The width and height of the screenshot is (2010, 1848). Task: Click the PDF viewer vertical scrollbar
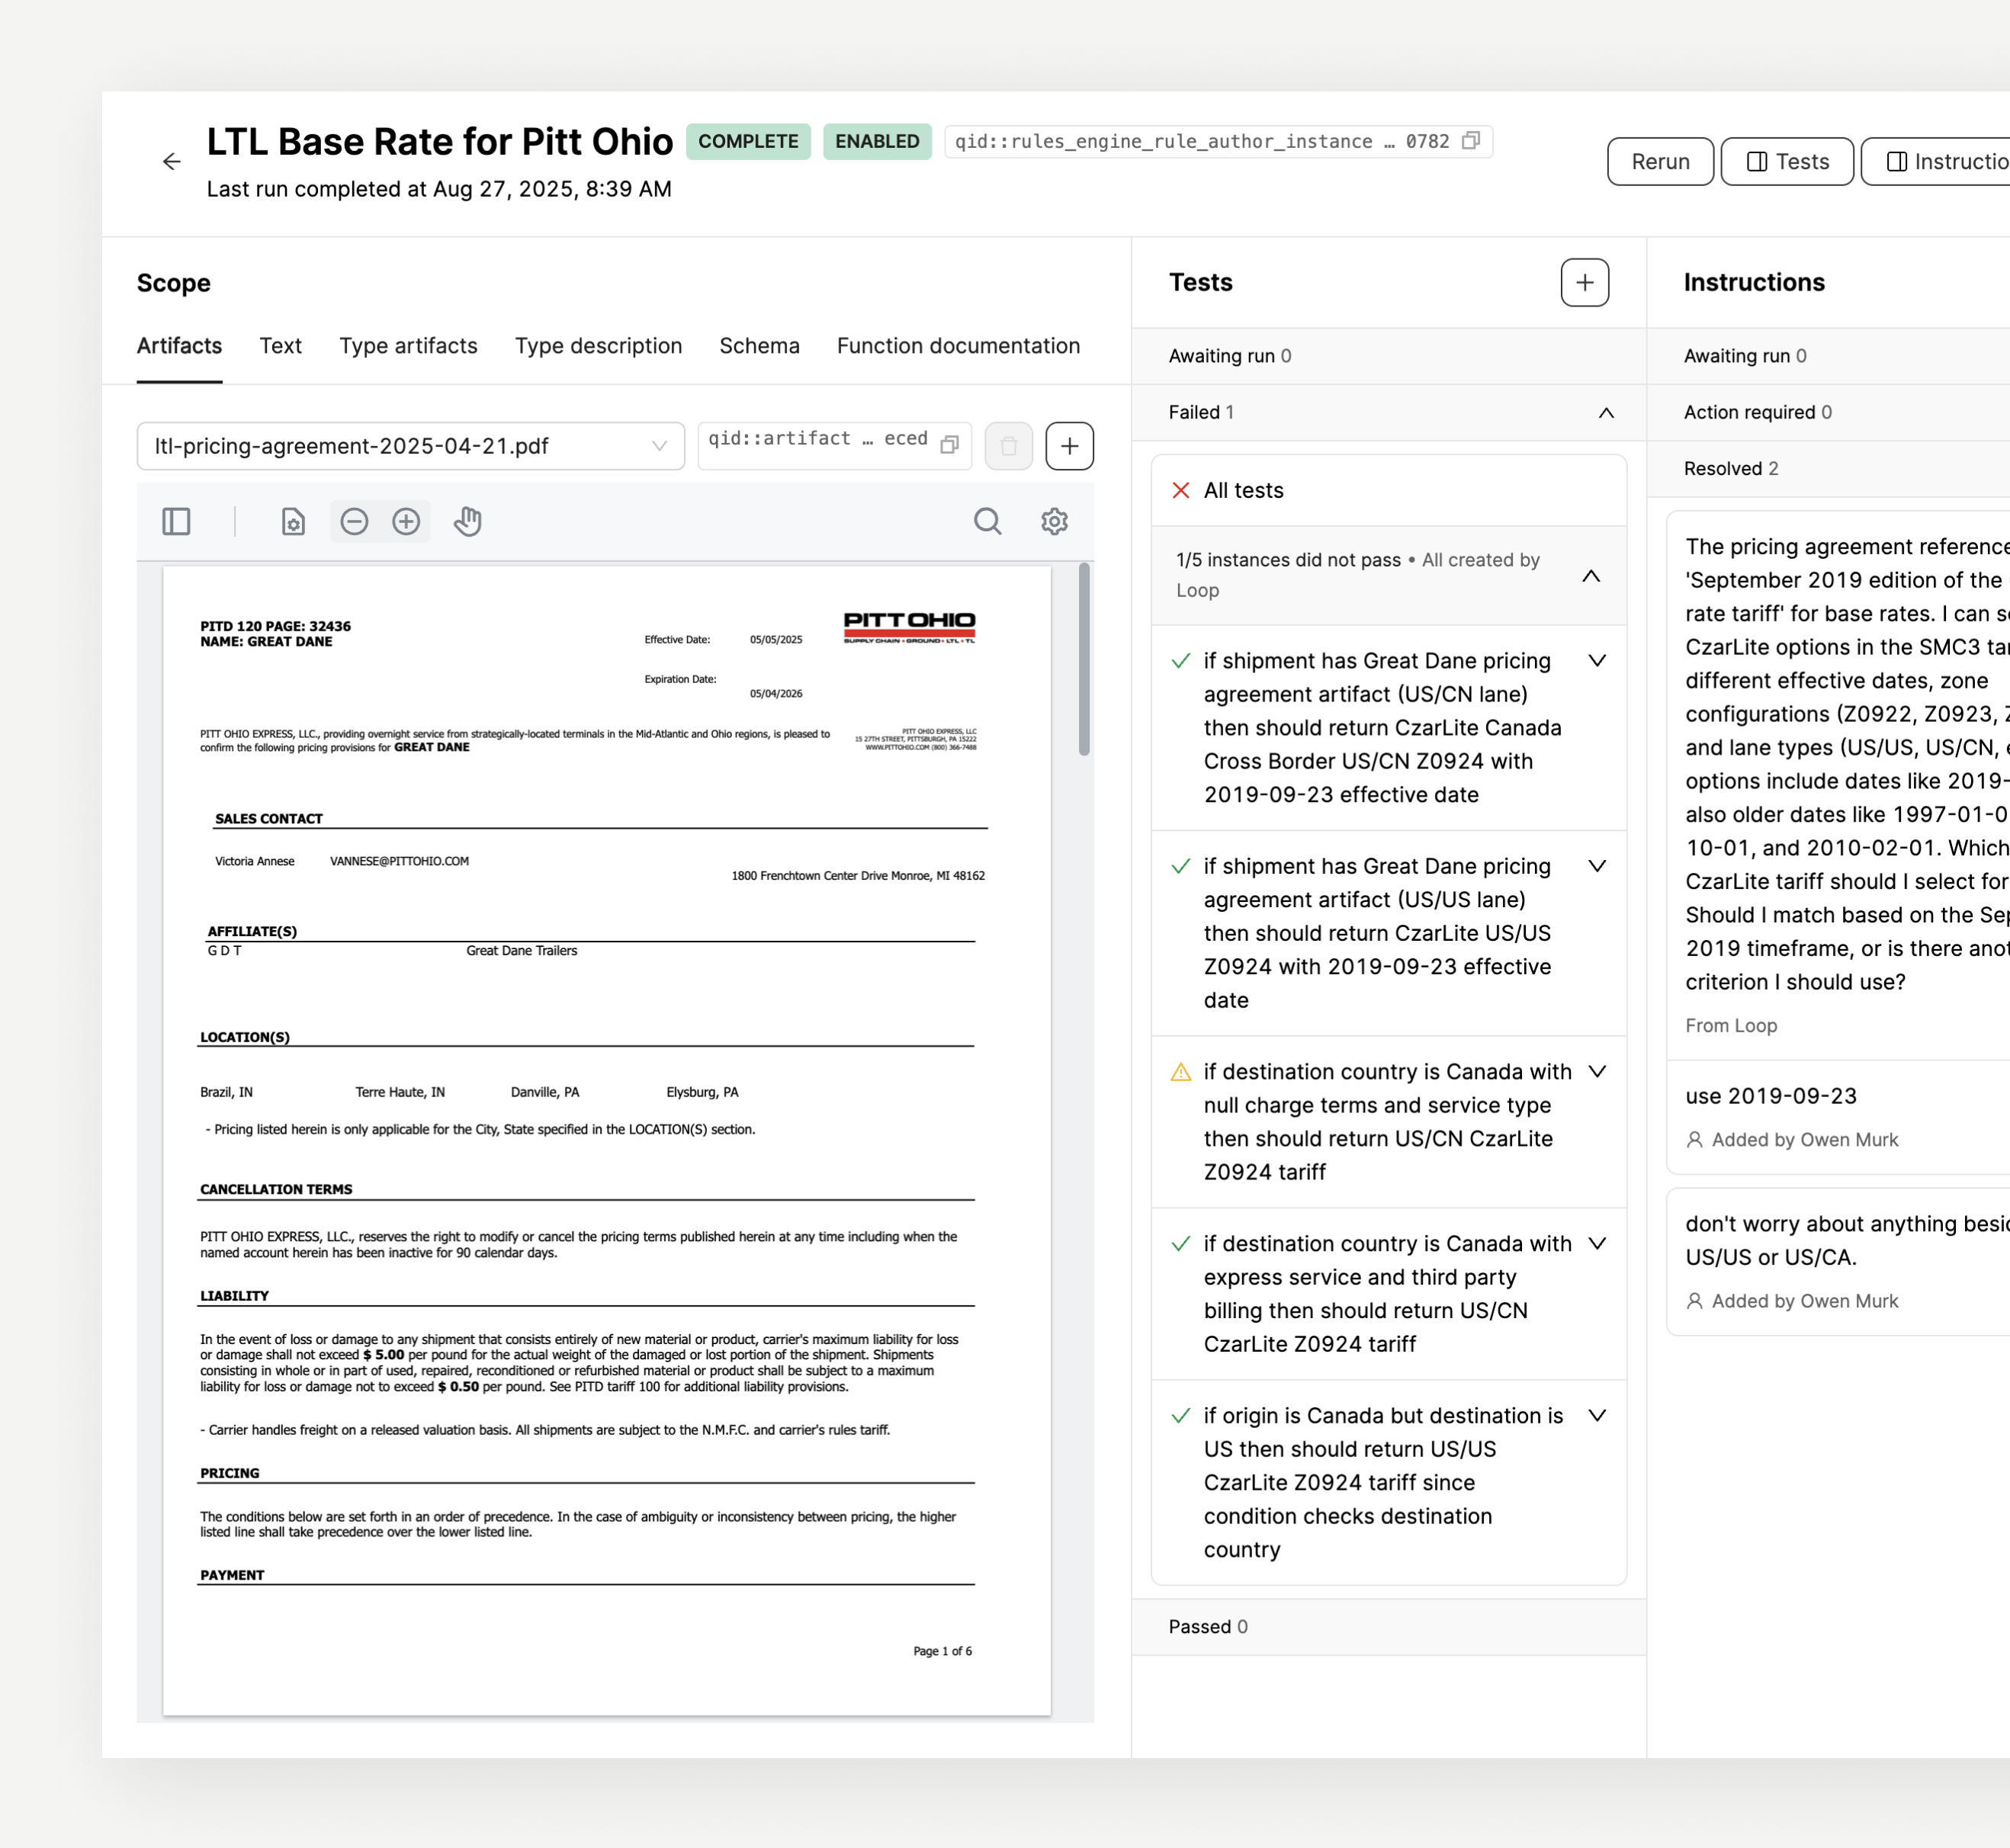click(1083, 660)
